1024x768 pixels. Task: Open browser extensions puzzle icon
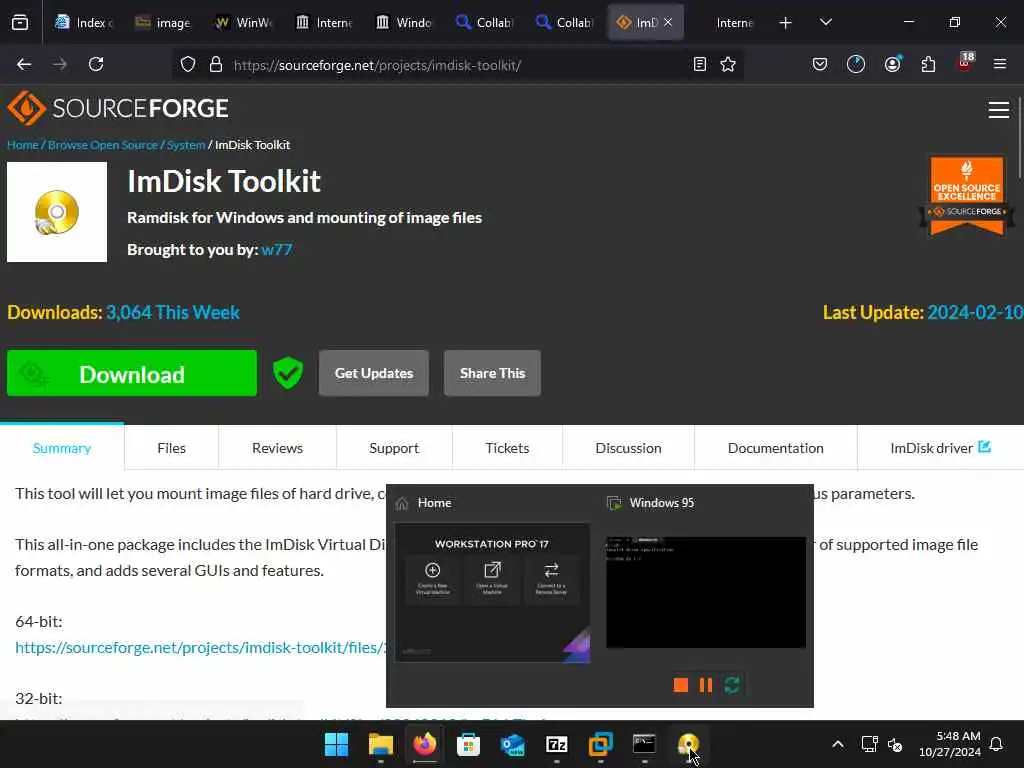(x=928, y=64)
